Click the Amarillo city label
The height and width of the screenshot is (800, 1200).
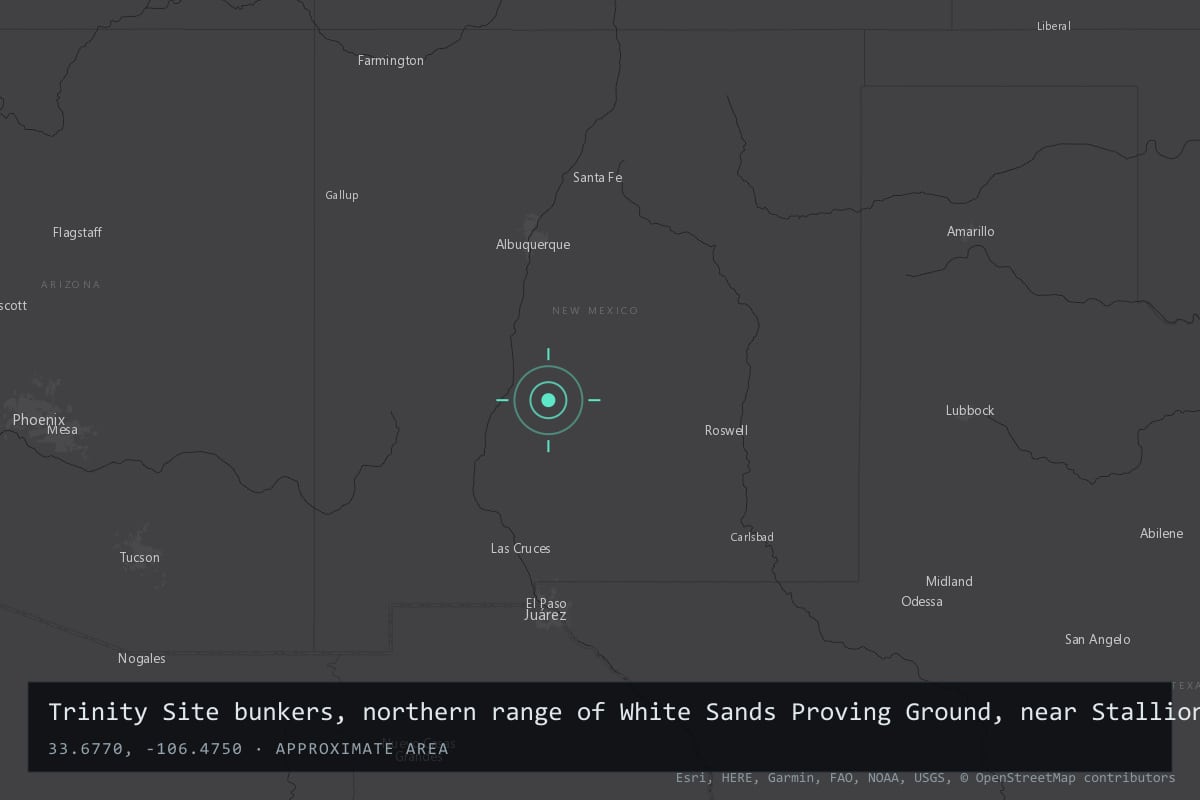(x=971, y=232)
